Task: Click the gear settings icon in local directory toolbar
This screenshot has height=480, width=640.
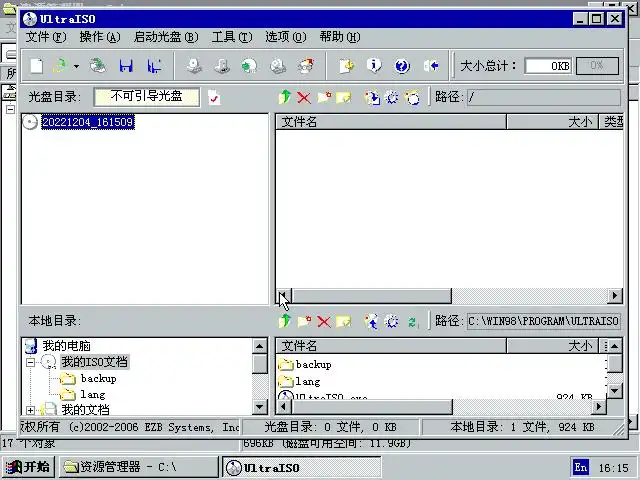Action: [391, 322]
